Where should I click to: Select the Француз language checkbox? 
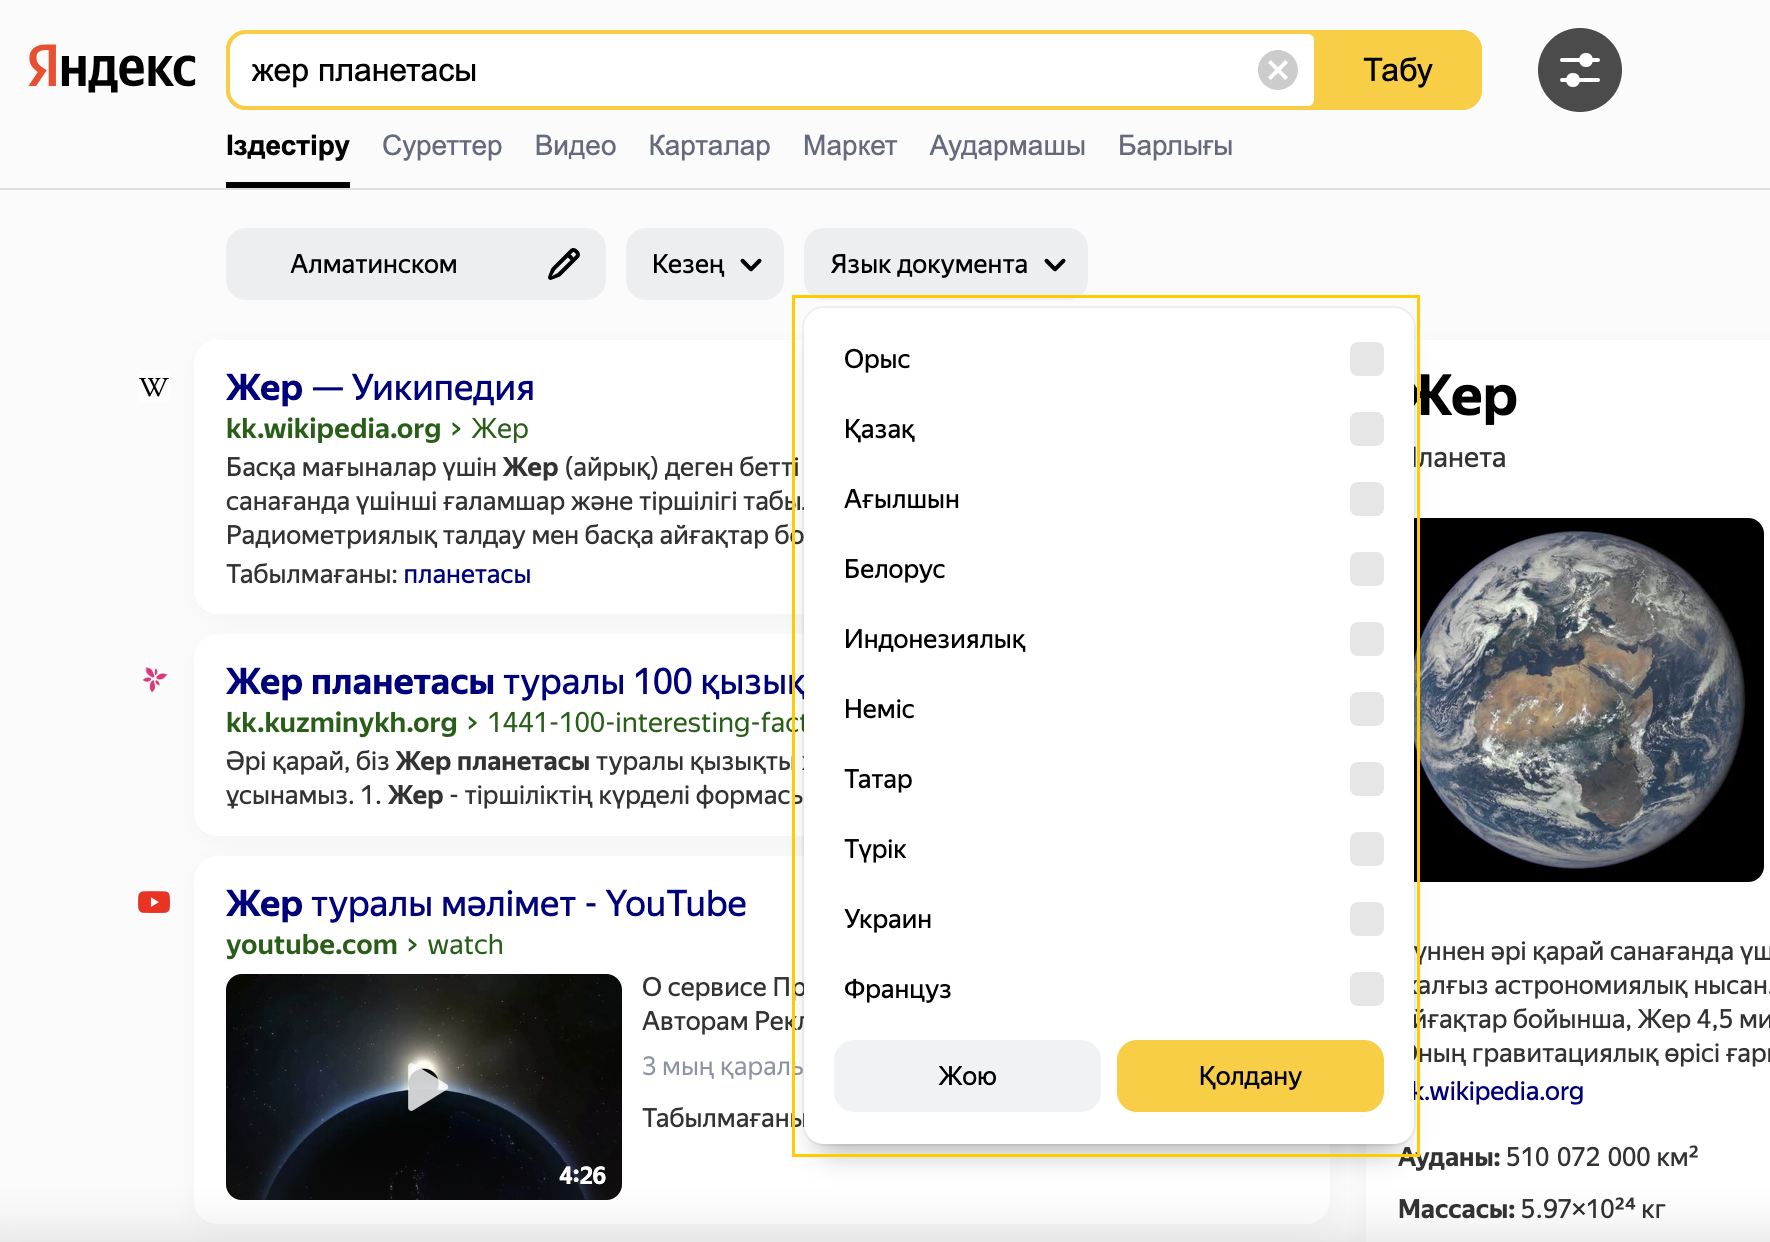click(1366, 989)
